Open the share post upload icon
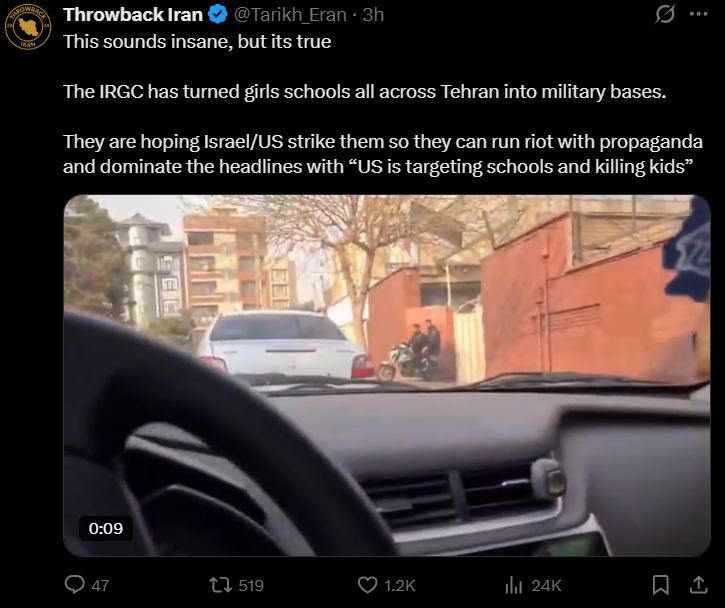The height and width of the screenshot is (608, 725). coord(699,585)
